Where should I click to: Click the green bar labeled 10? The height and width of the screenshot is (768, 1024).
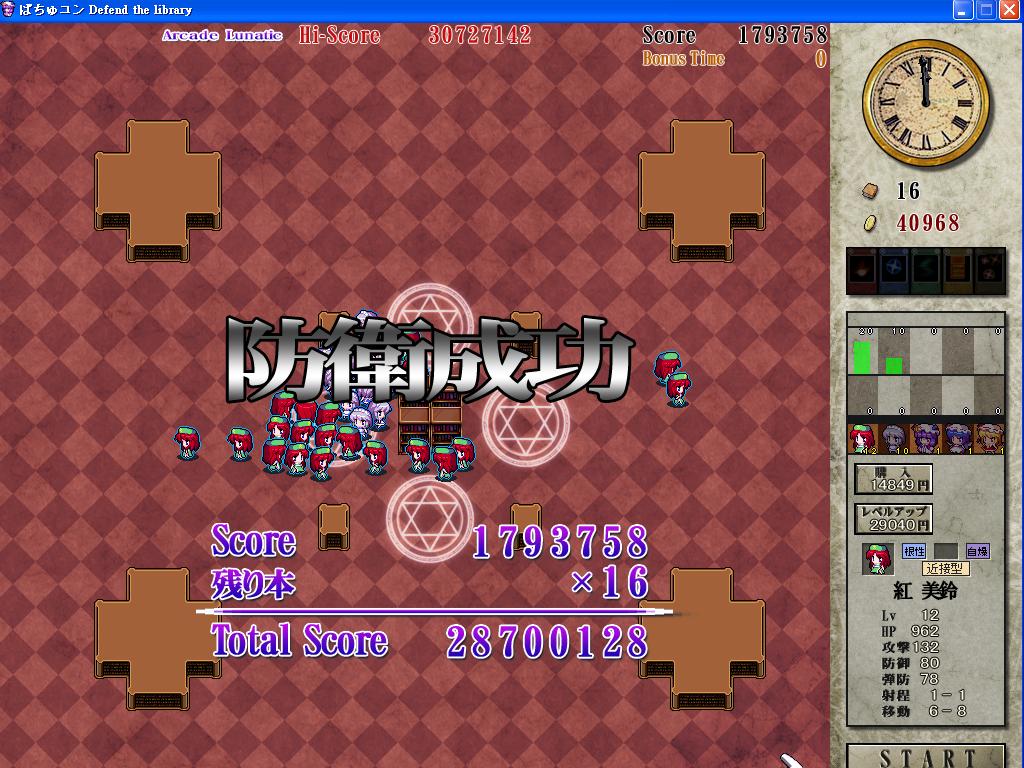click(x=894, y=365)
